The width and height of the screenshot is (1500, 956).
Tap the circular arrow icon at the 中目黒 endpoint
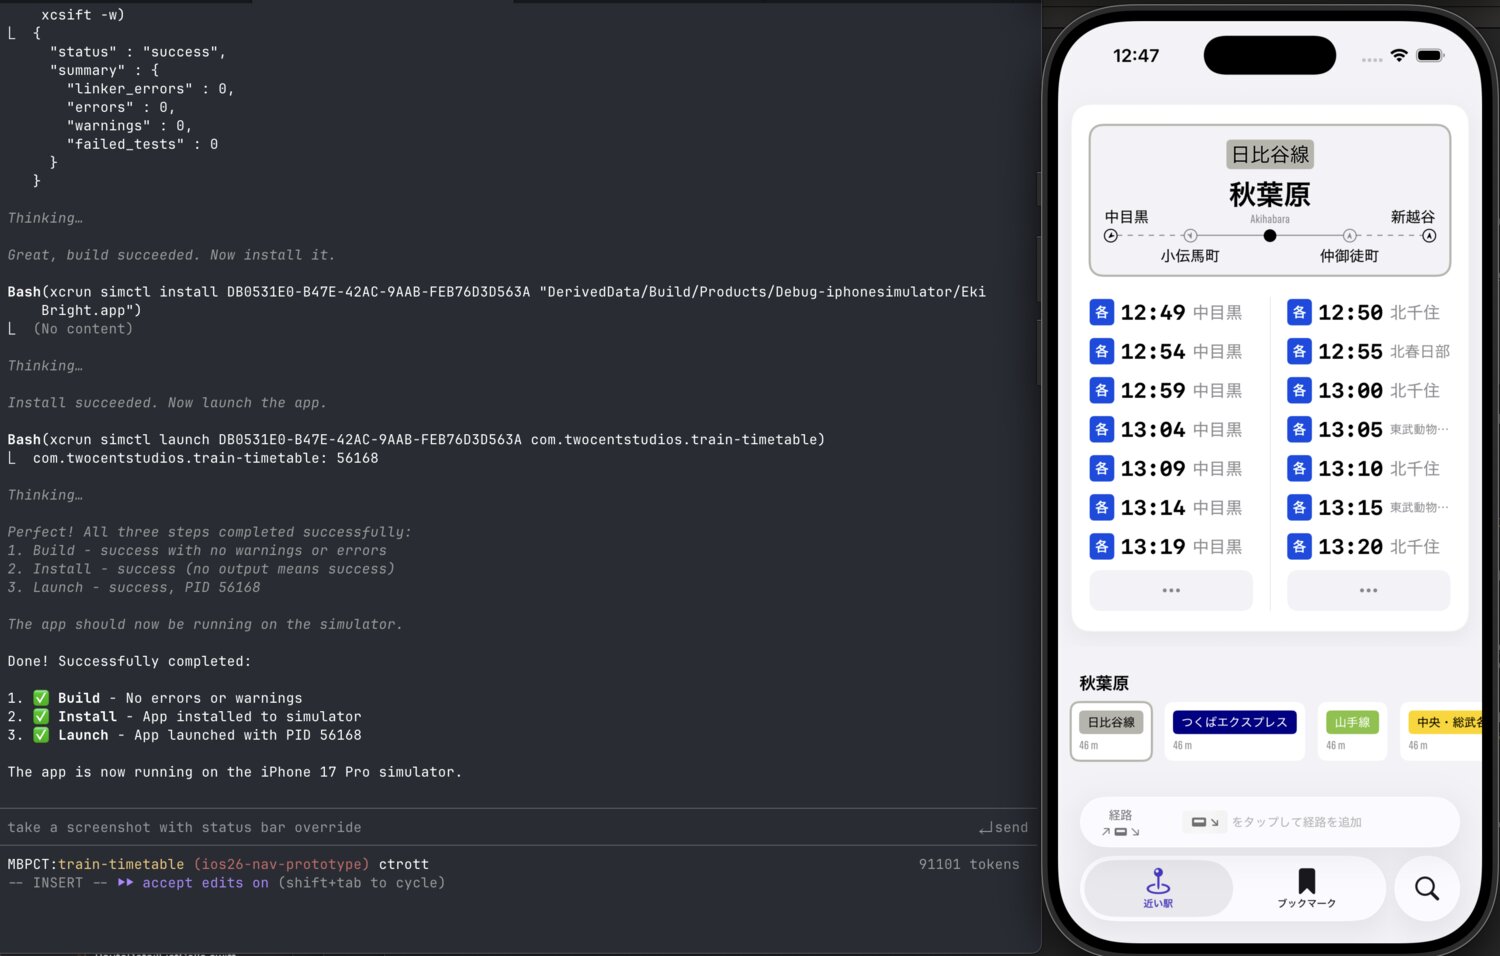point(1110,235)
